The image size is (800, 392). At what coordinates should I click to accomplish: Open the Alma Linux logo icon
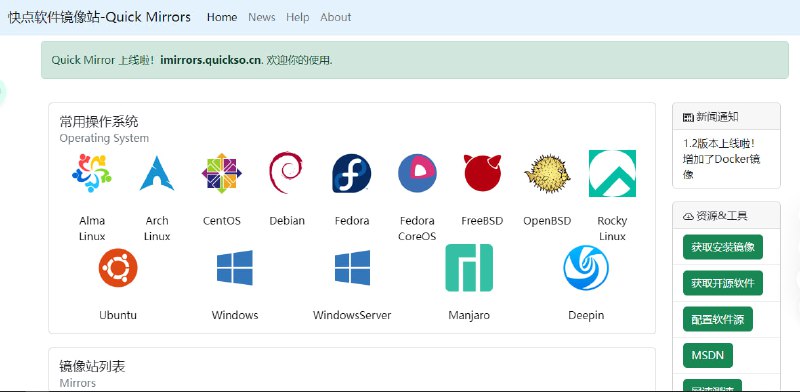pyautogui.click(x=92, y=173)
